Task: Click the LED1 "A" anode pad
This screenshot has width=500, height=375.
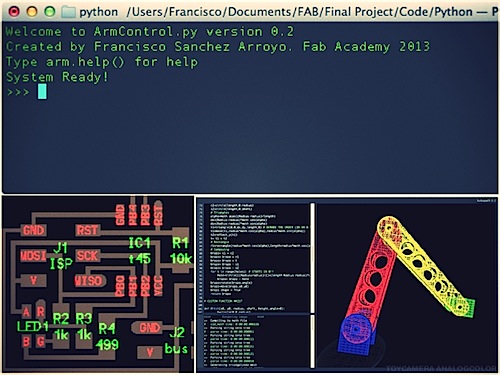Action: pos(26,312)
